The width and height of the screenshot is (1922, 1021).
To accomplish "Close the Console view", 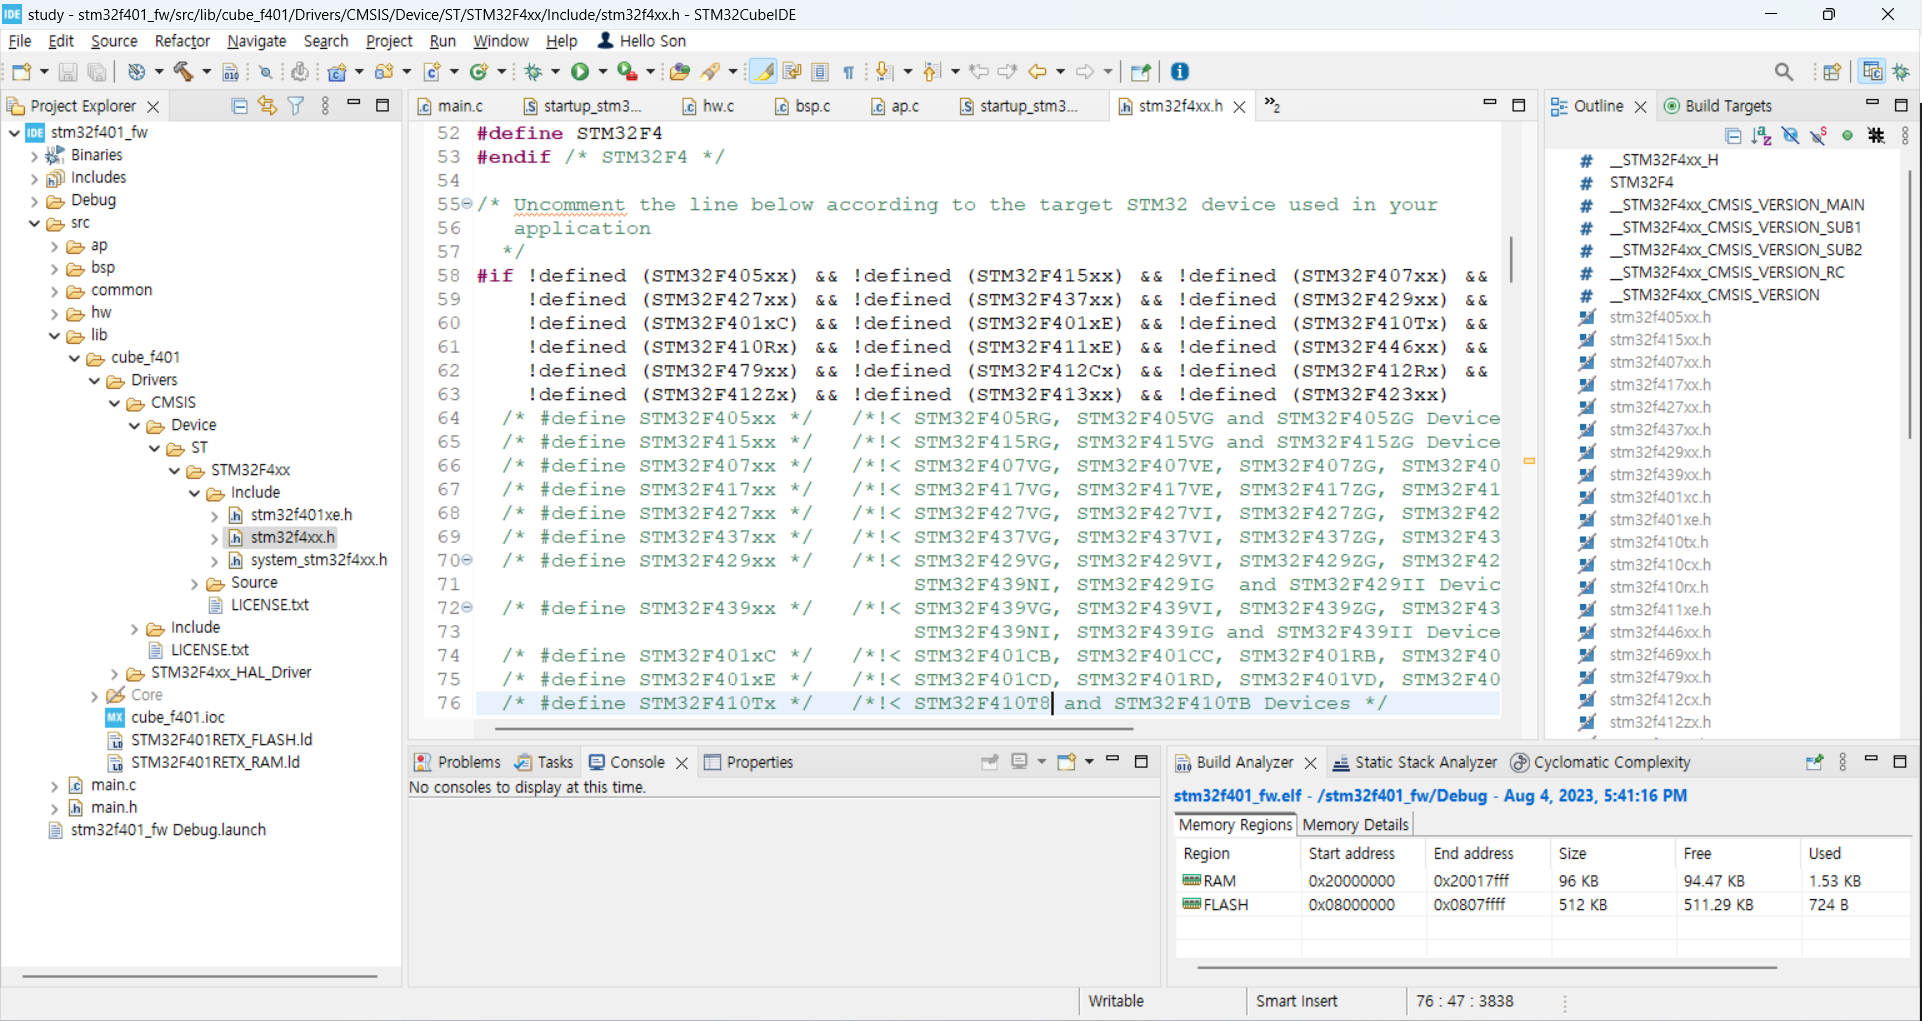I will point(681,763).
